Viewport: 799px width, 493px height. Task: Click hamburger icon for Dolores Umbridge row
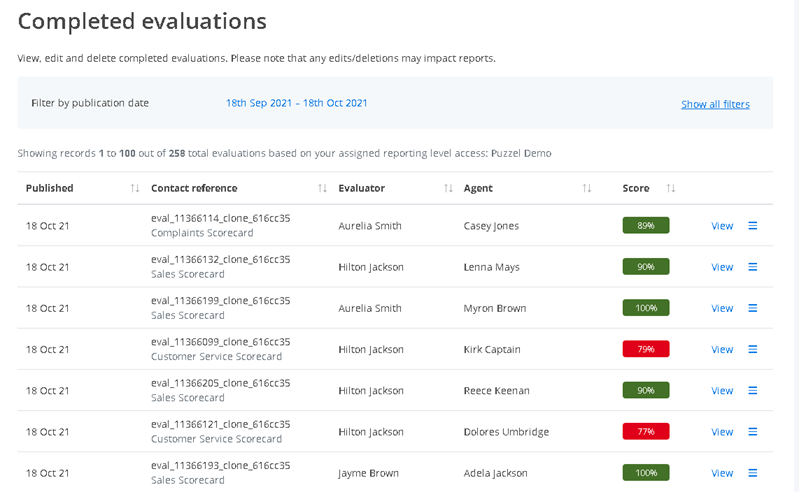click(753, 431)
